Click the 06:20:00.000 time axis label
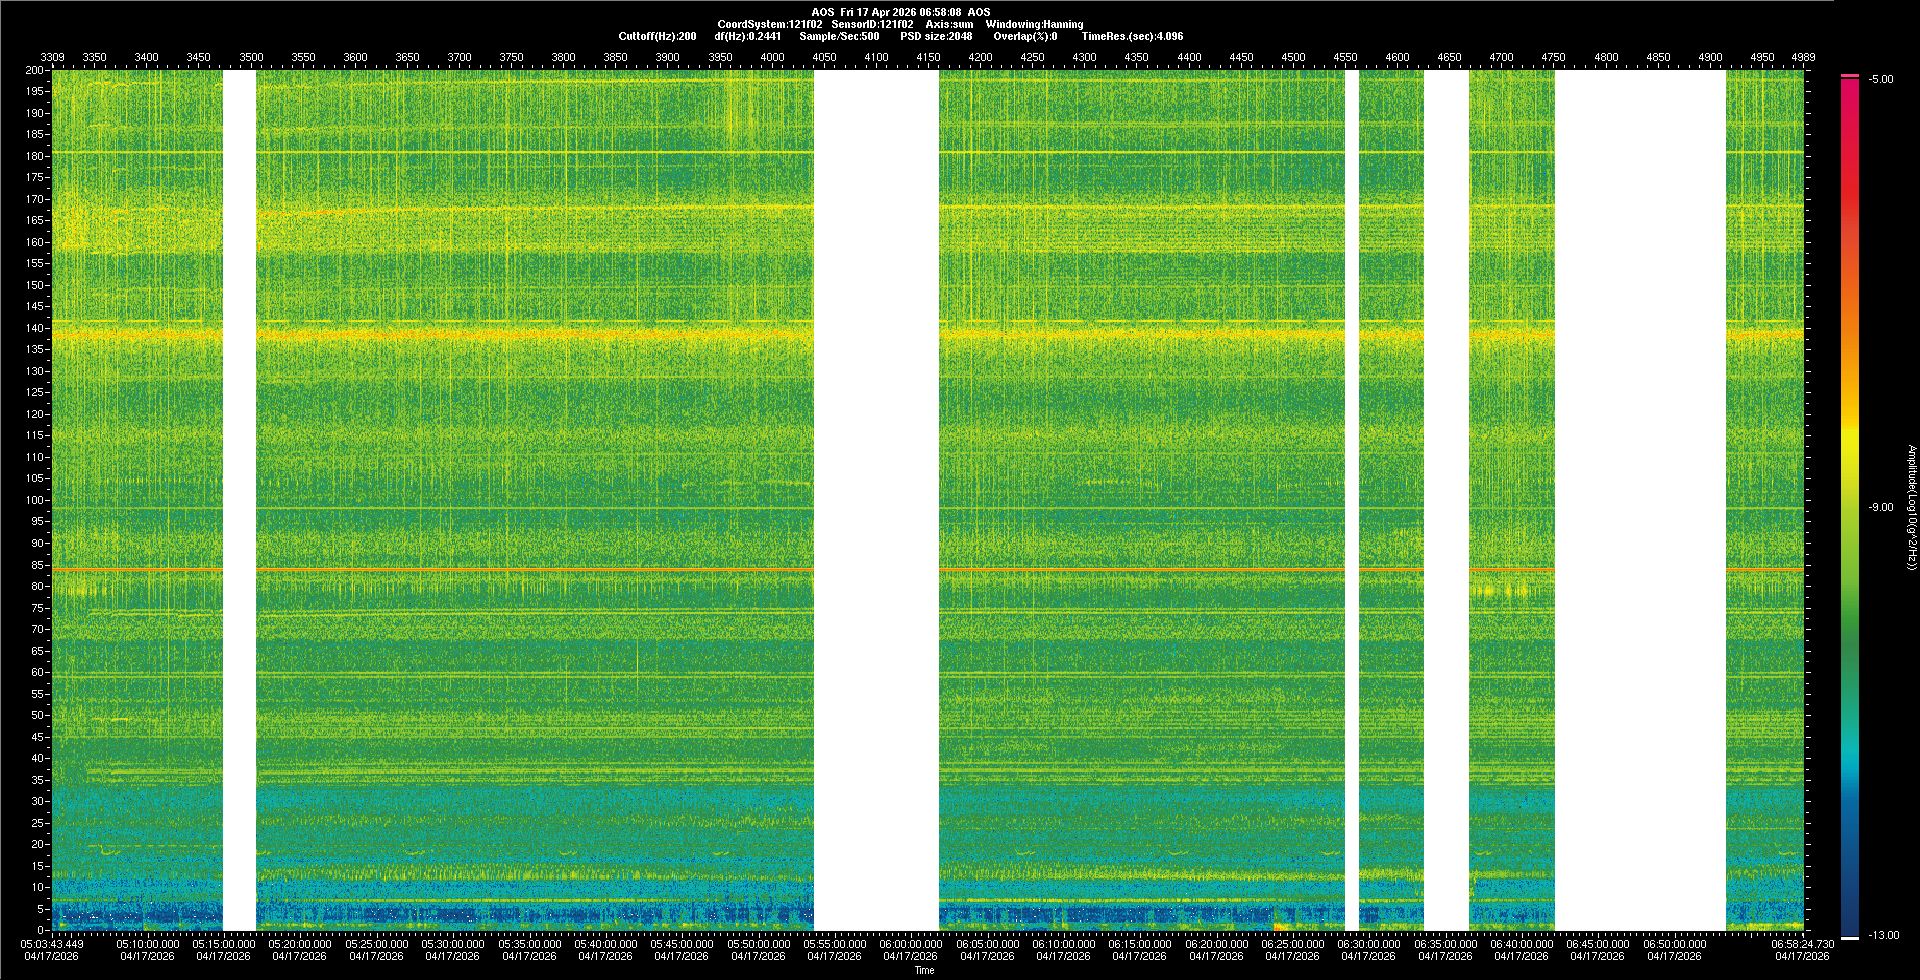The width and height of the screenshot is (1920, 980). 1216,943
